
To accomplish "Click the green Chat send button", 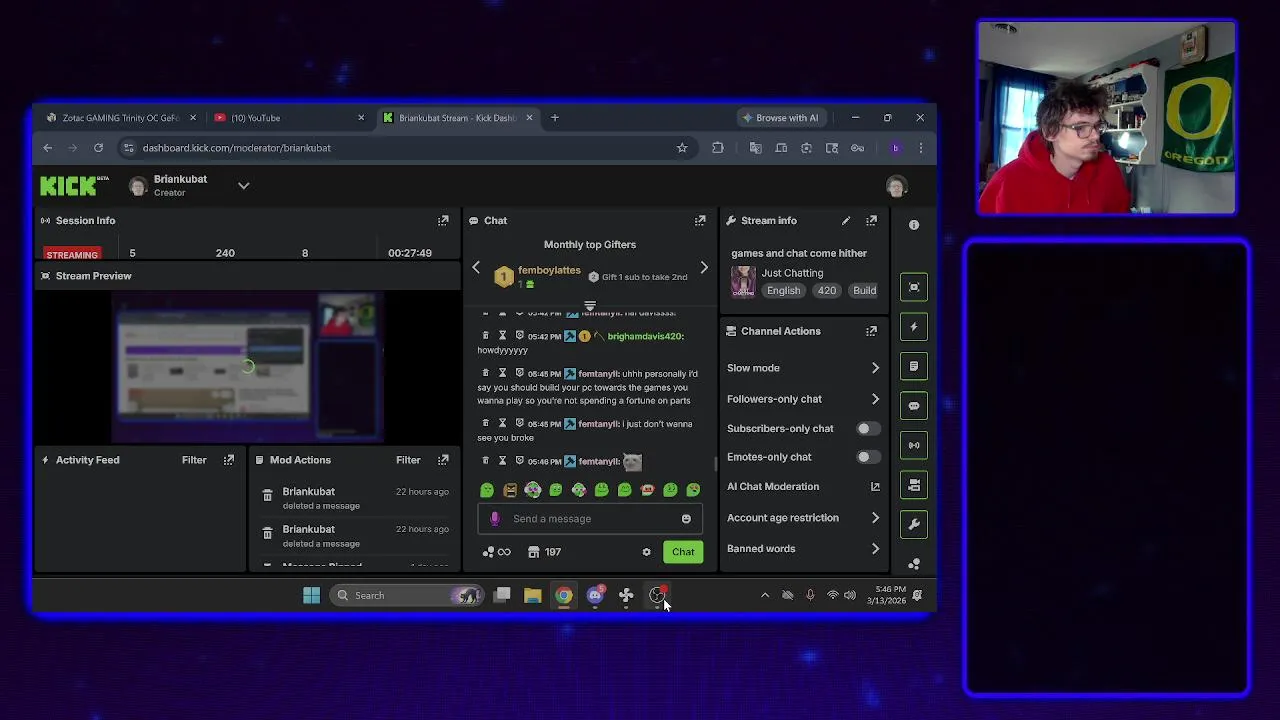I will tap(683, 552).
